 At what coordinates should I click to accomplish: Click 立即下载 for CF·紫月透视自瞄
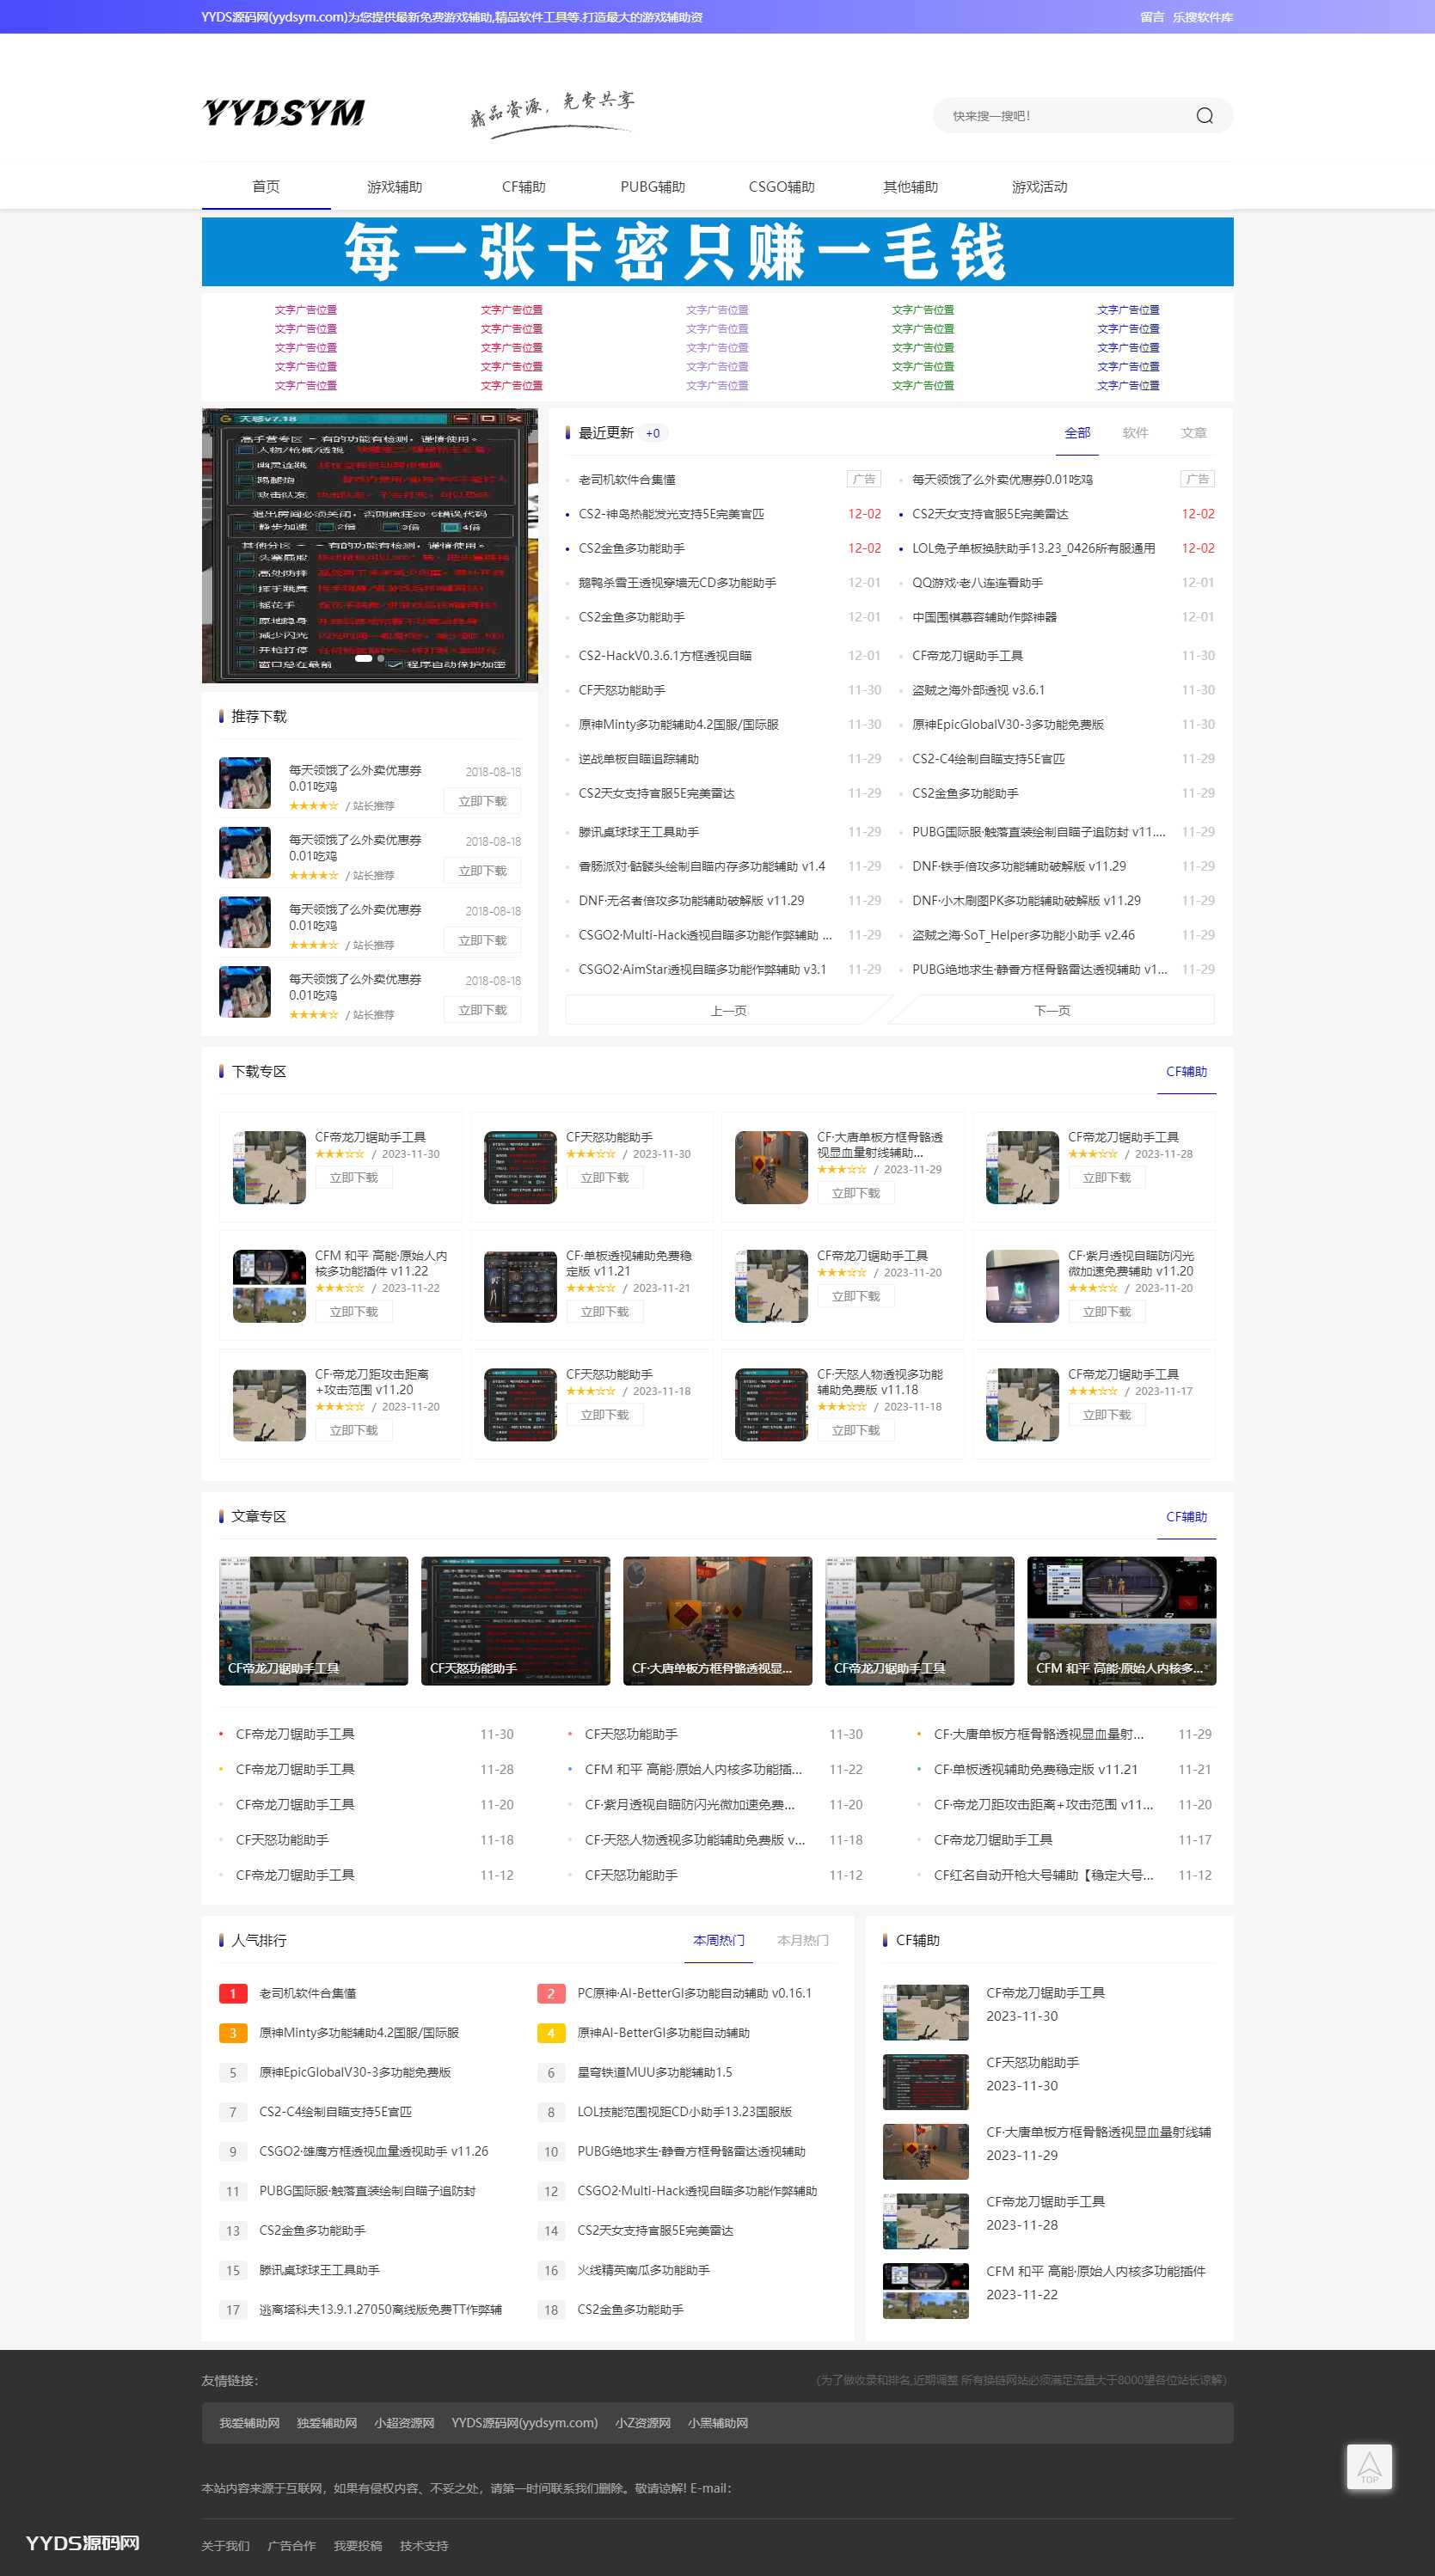point(1106,1312)
